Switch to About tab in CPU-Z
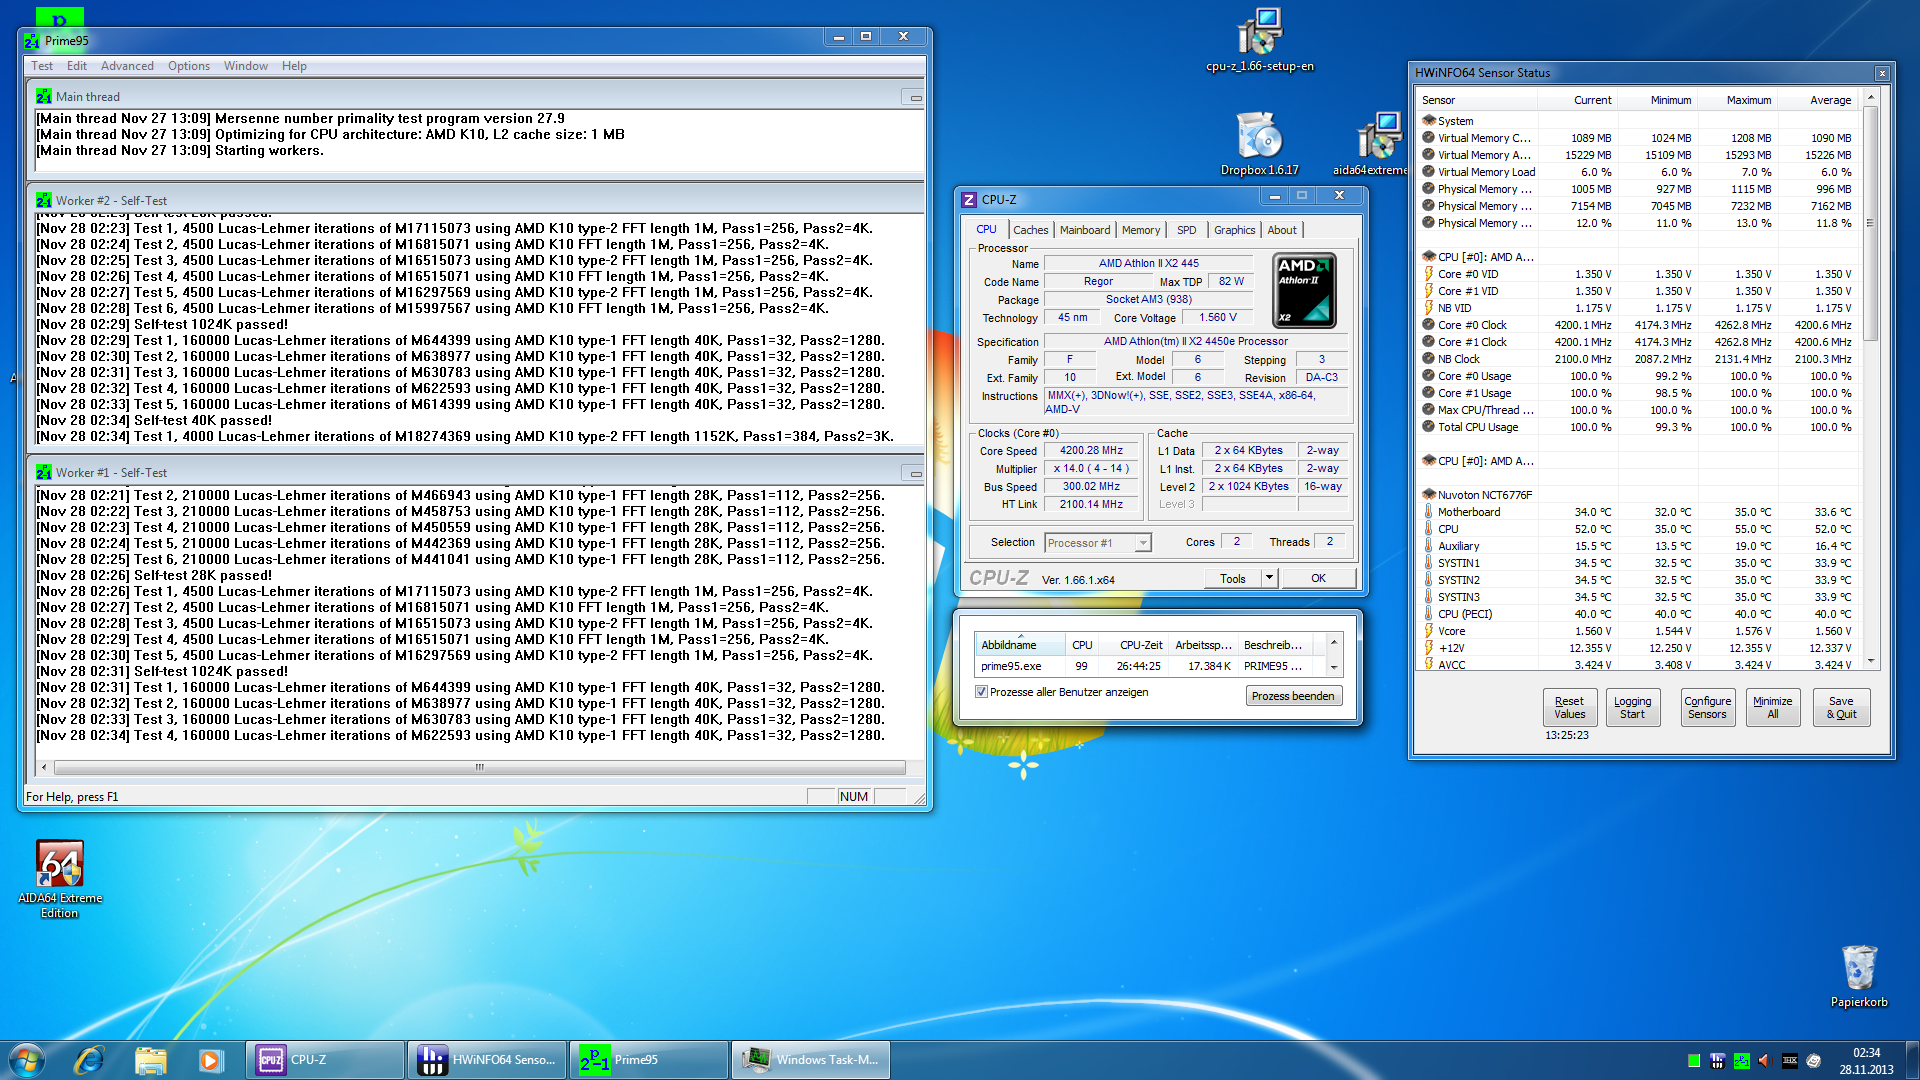This screenshot has width=1920, height=1080. tap(1282, 230)
